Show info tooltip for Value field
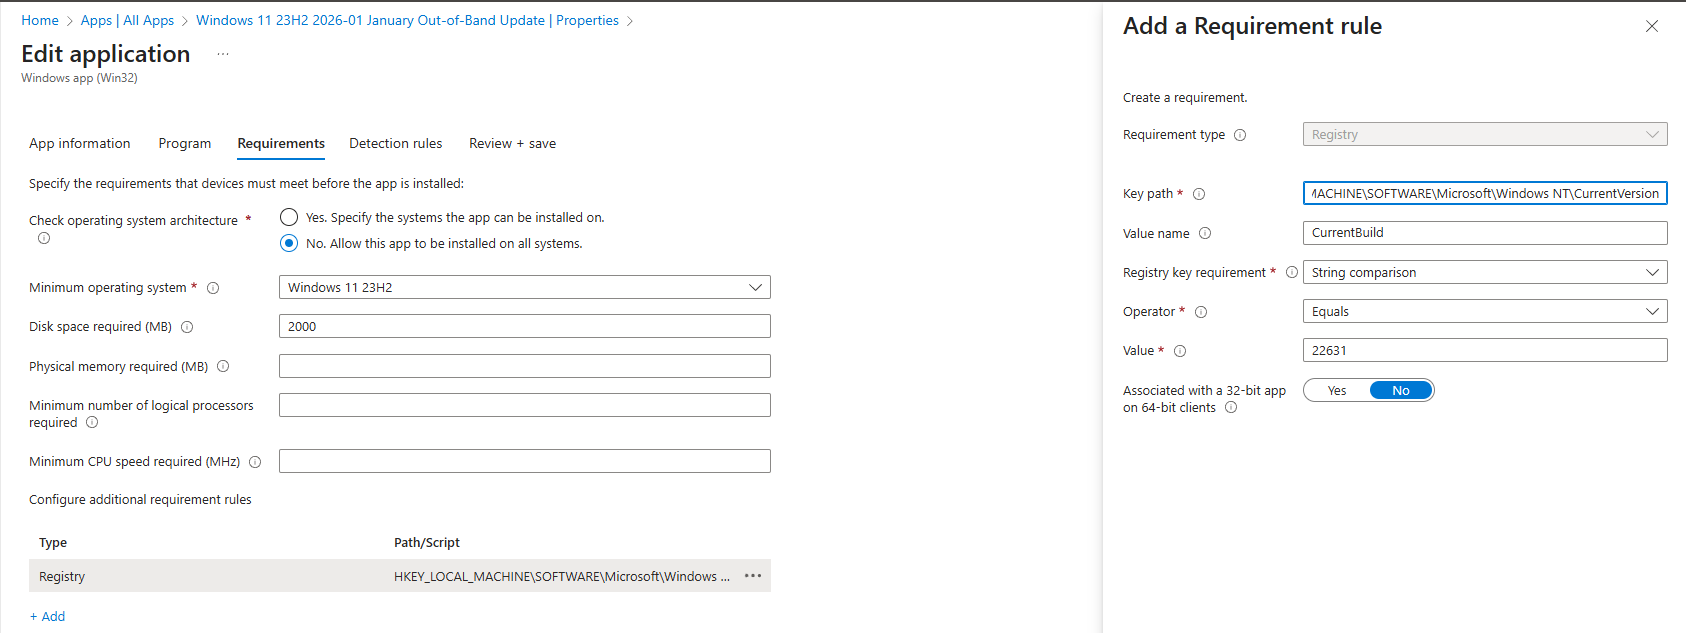1686x633 pixels. point(1180,351)
